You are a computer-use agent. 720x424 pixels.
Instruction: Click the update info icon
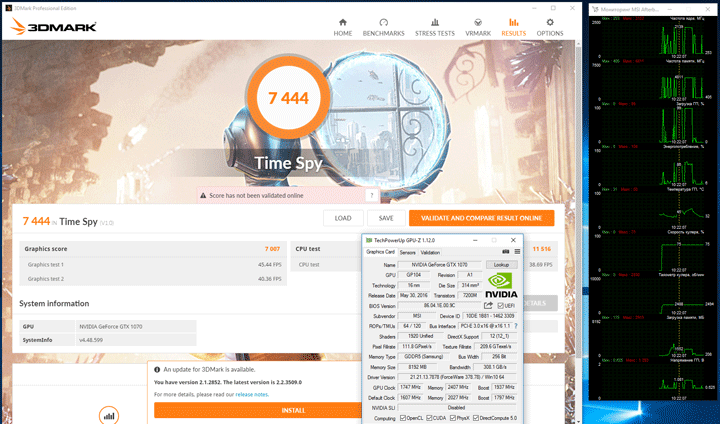pos(157,369)
